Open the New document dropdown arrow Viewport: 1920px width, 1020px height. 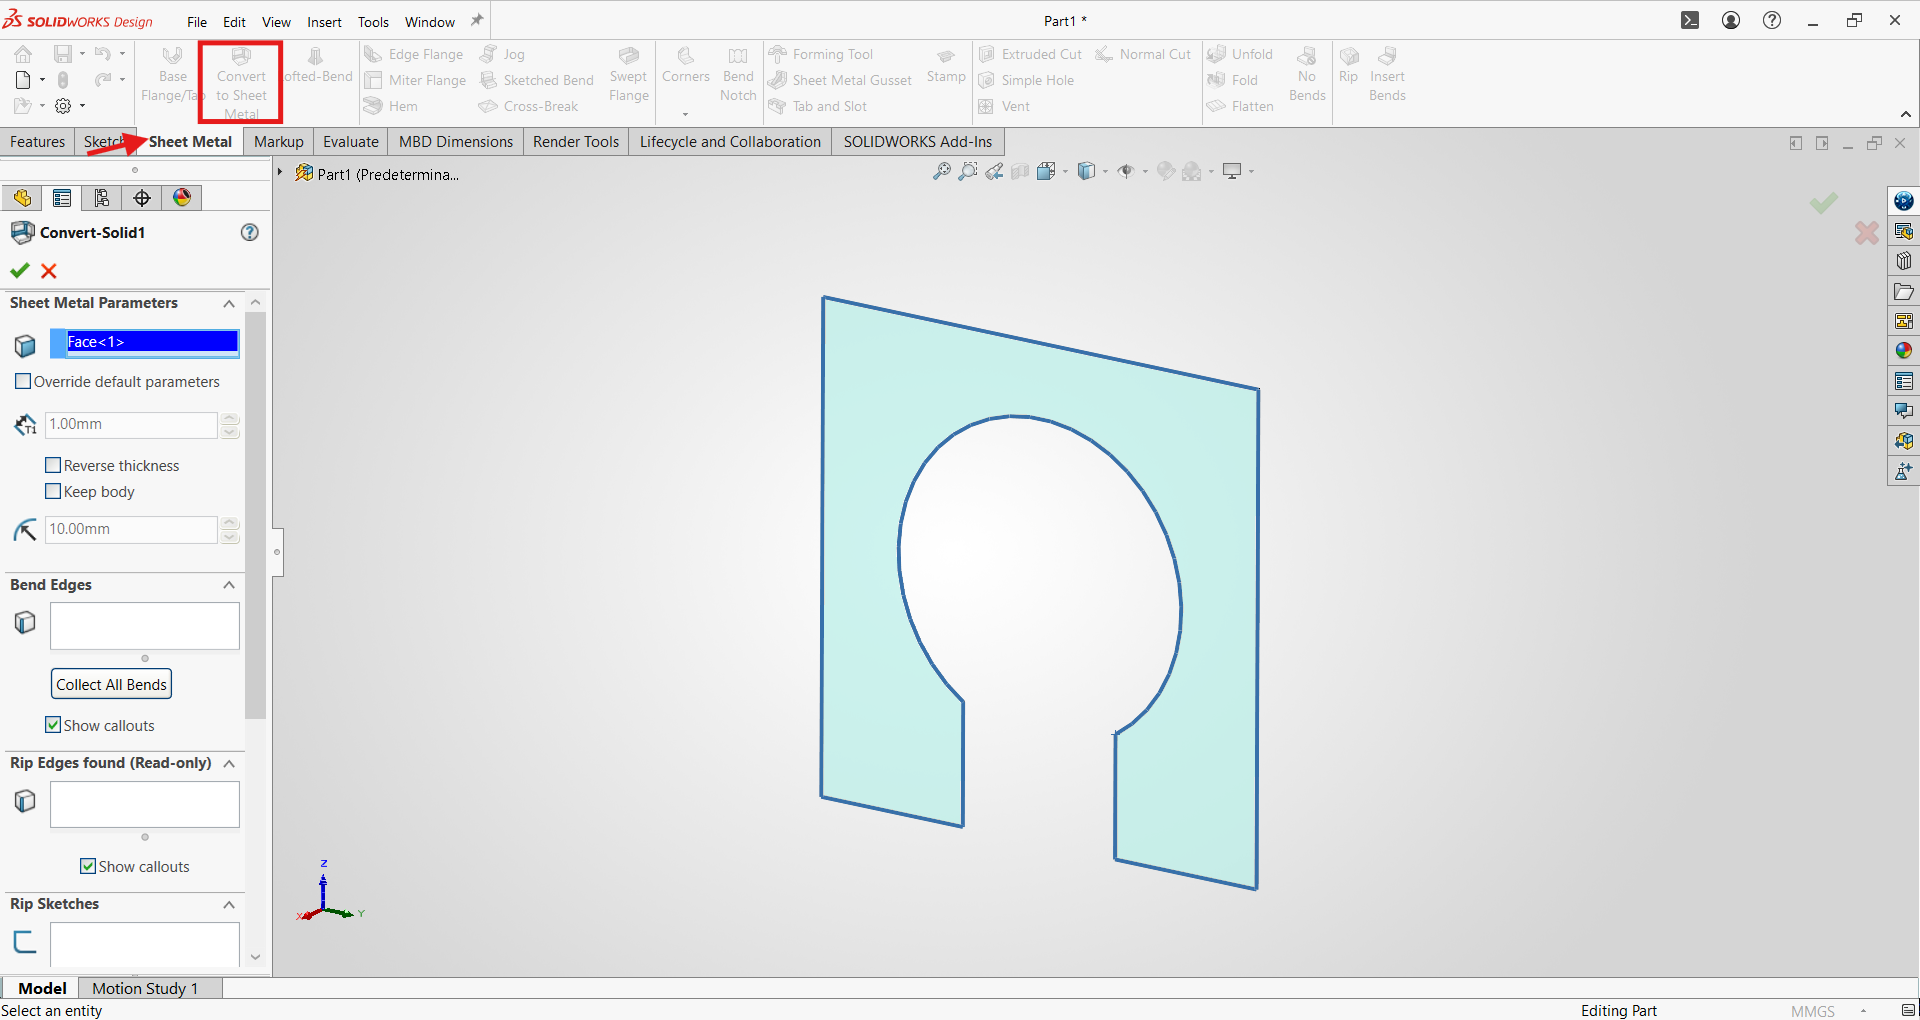coord(42,80)
